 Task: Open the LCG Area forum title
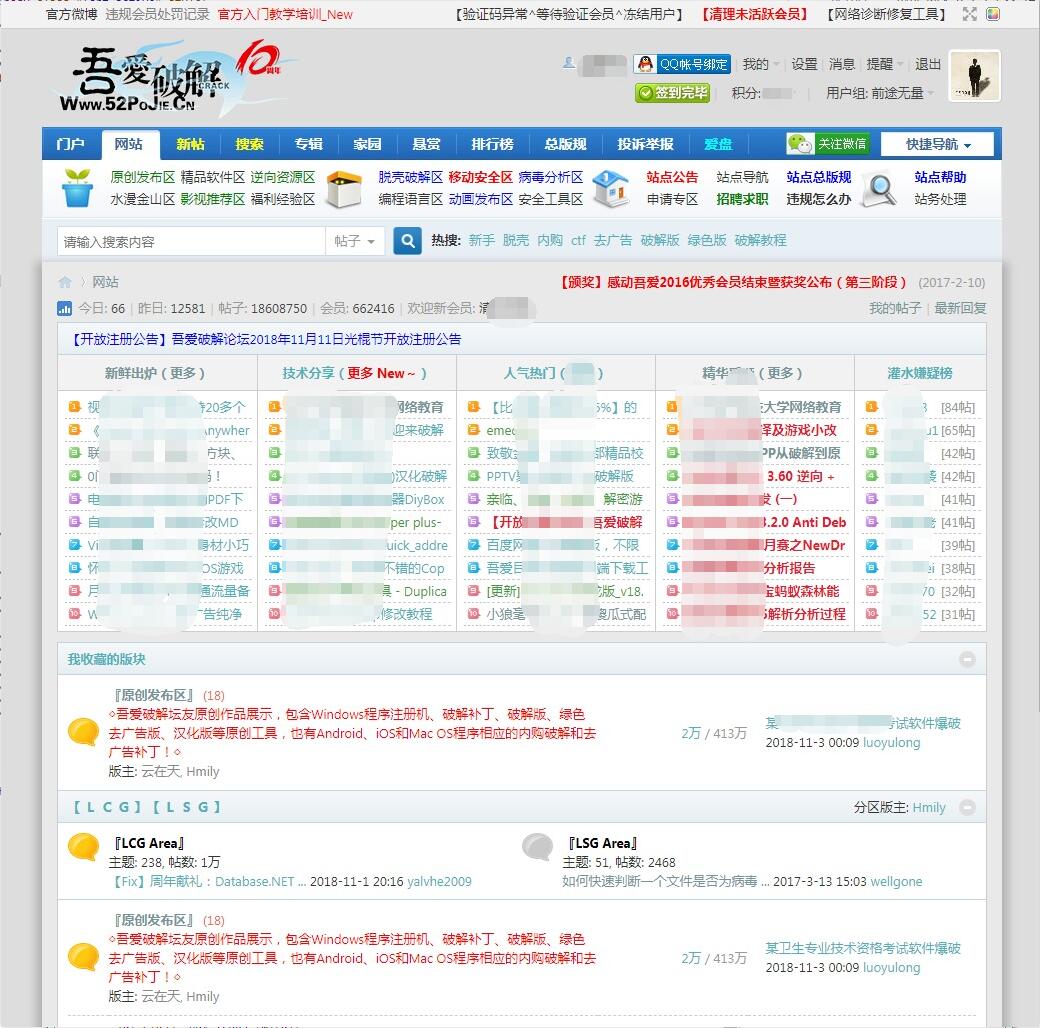click(149, 844)
